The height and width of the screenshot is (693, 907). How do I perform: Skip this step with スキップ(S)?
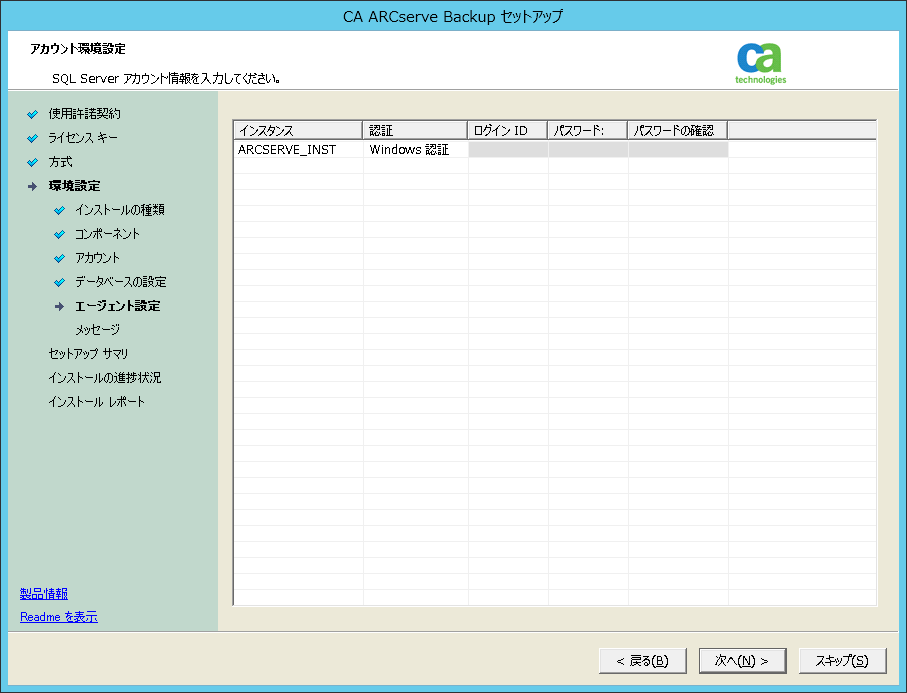842,661
